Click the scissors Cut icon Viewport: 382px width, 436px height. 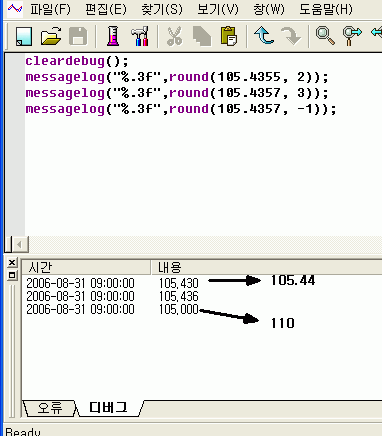[x=174, y=36]
